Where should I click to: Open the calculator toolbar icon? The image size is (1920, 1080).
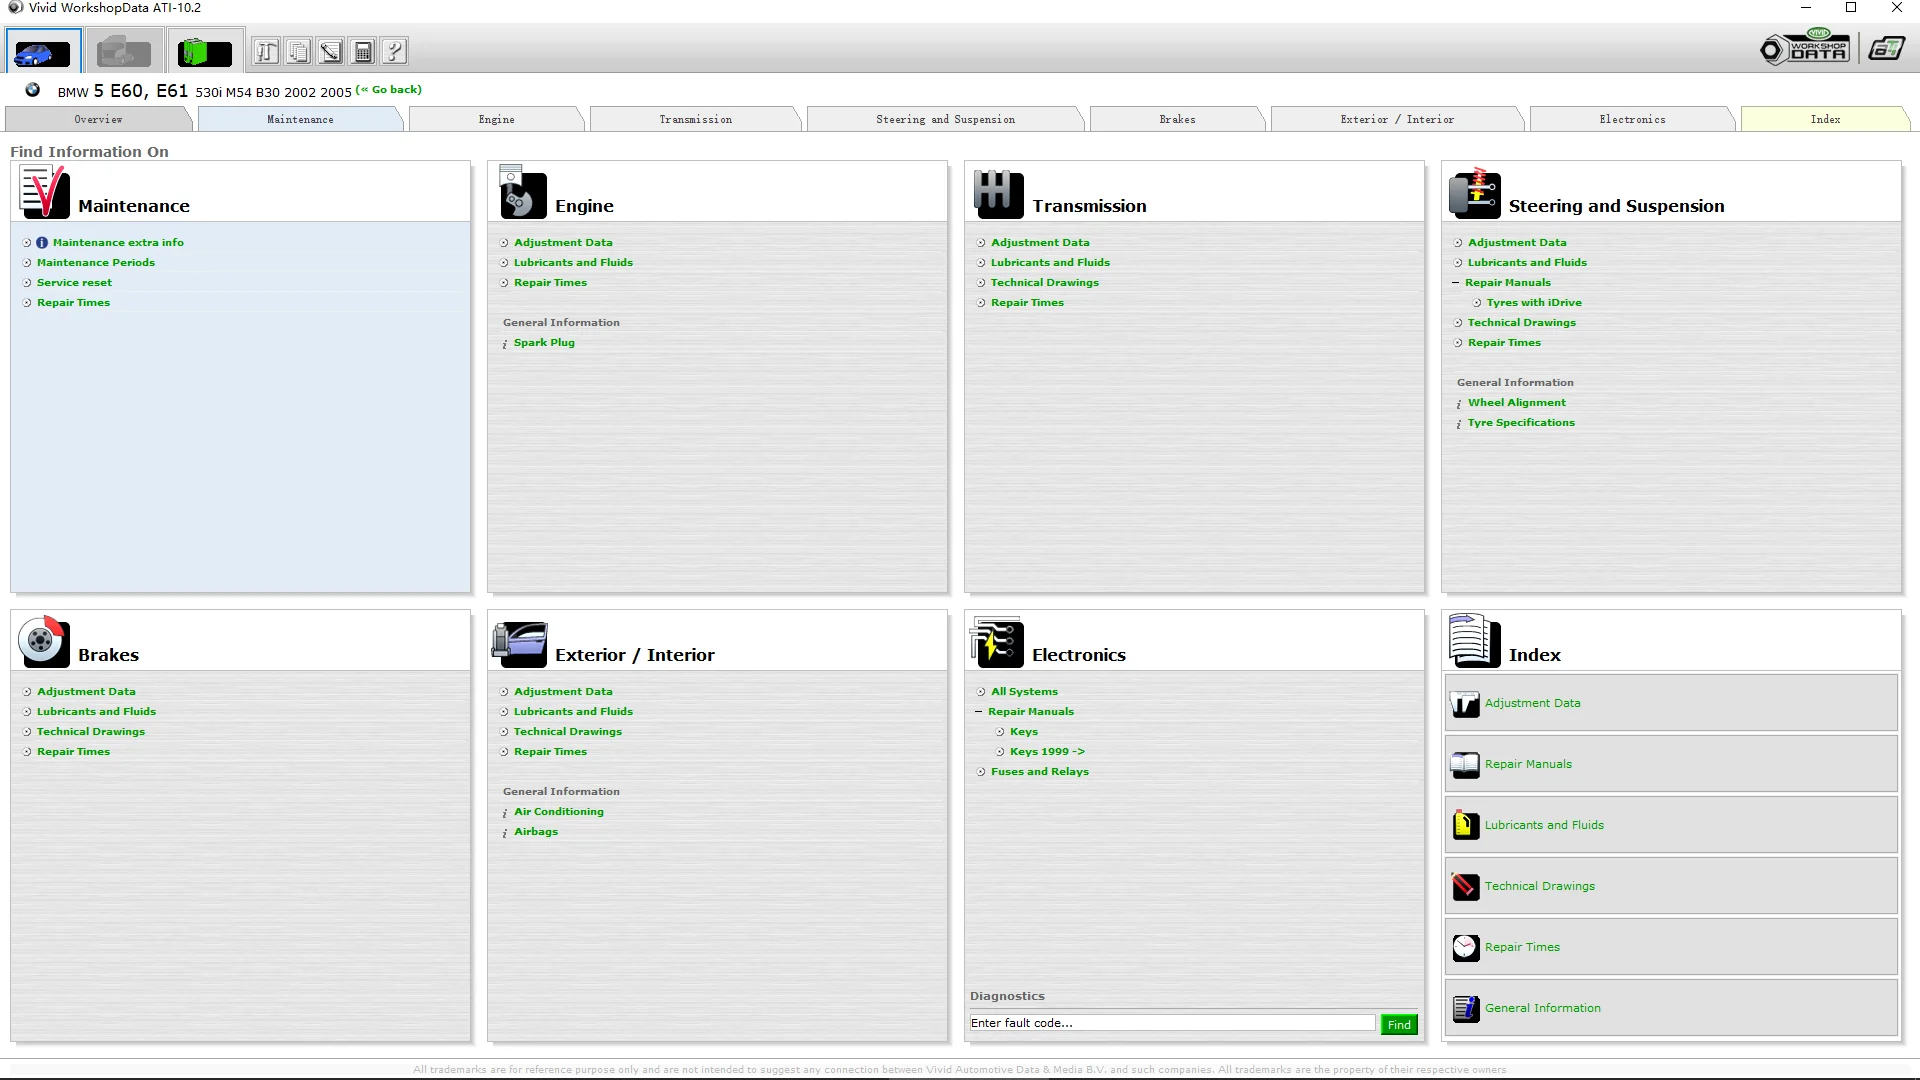[x=363, y=52]
